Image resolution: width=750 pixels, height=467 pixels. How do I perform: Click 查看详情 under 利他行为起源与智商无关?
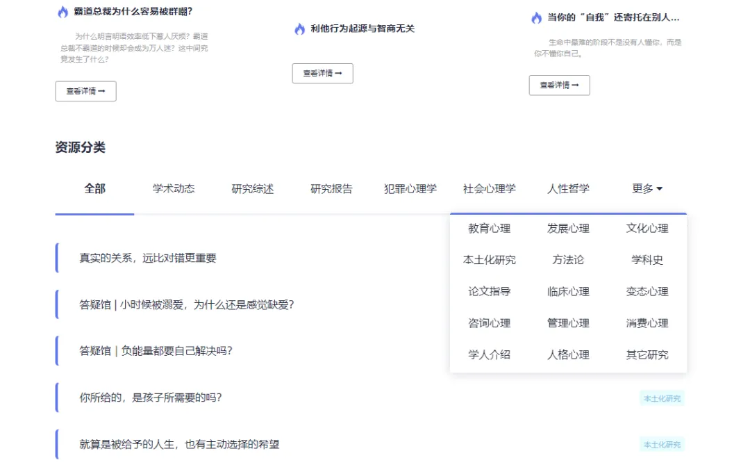(322, 73)
